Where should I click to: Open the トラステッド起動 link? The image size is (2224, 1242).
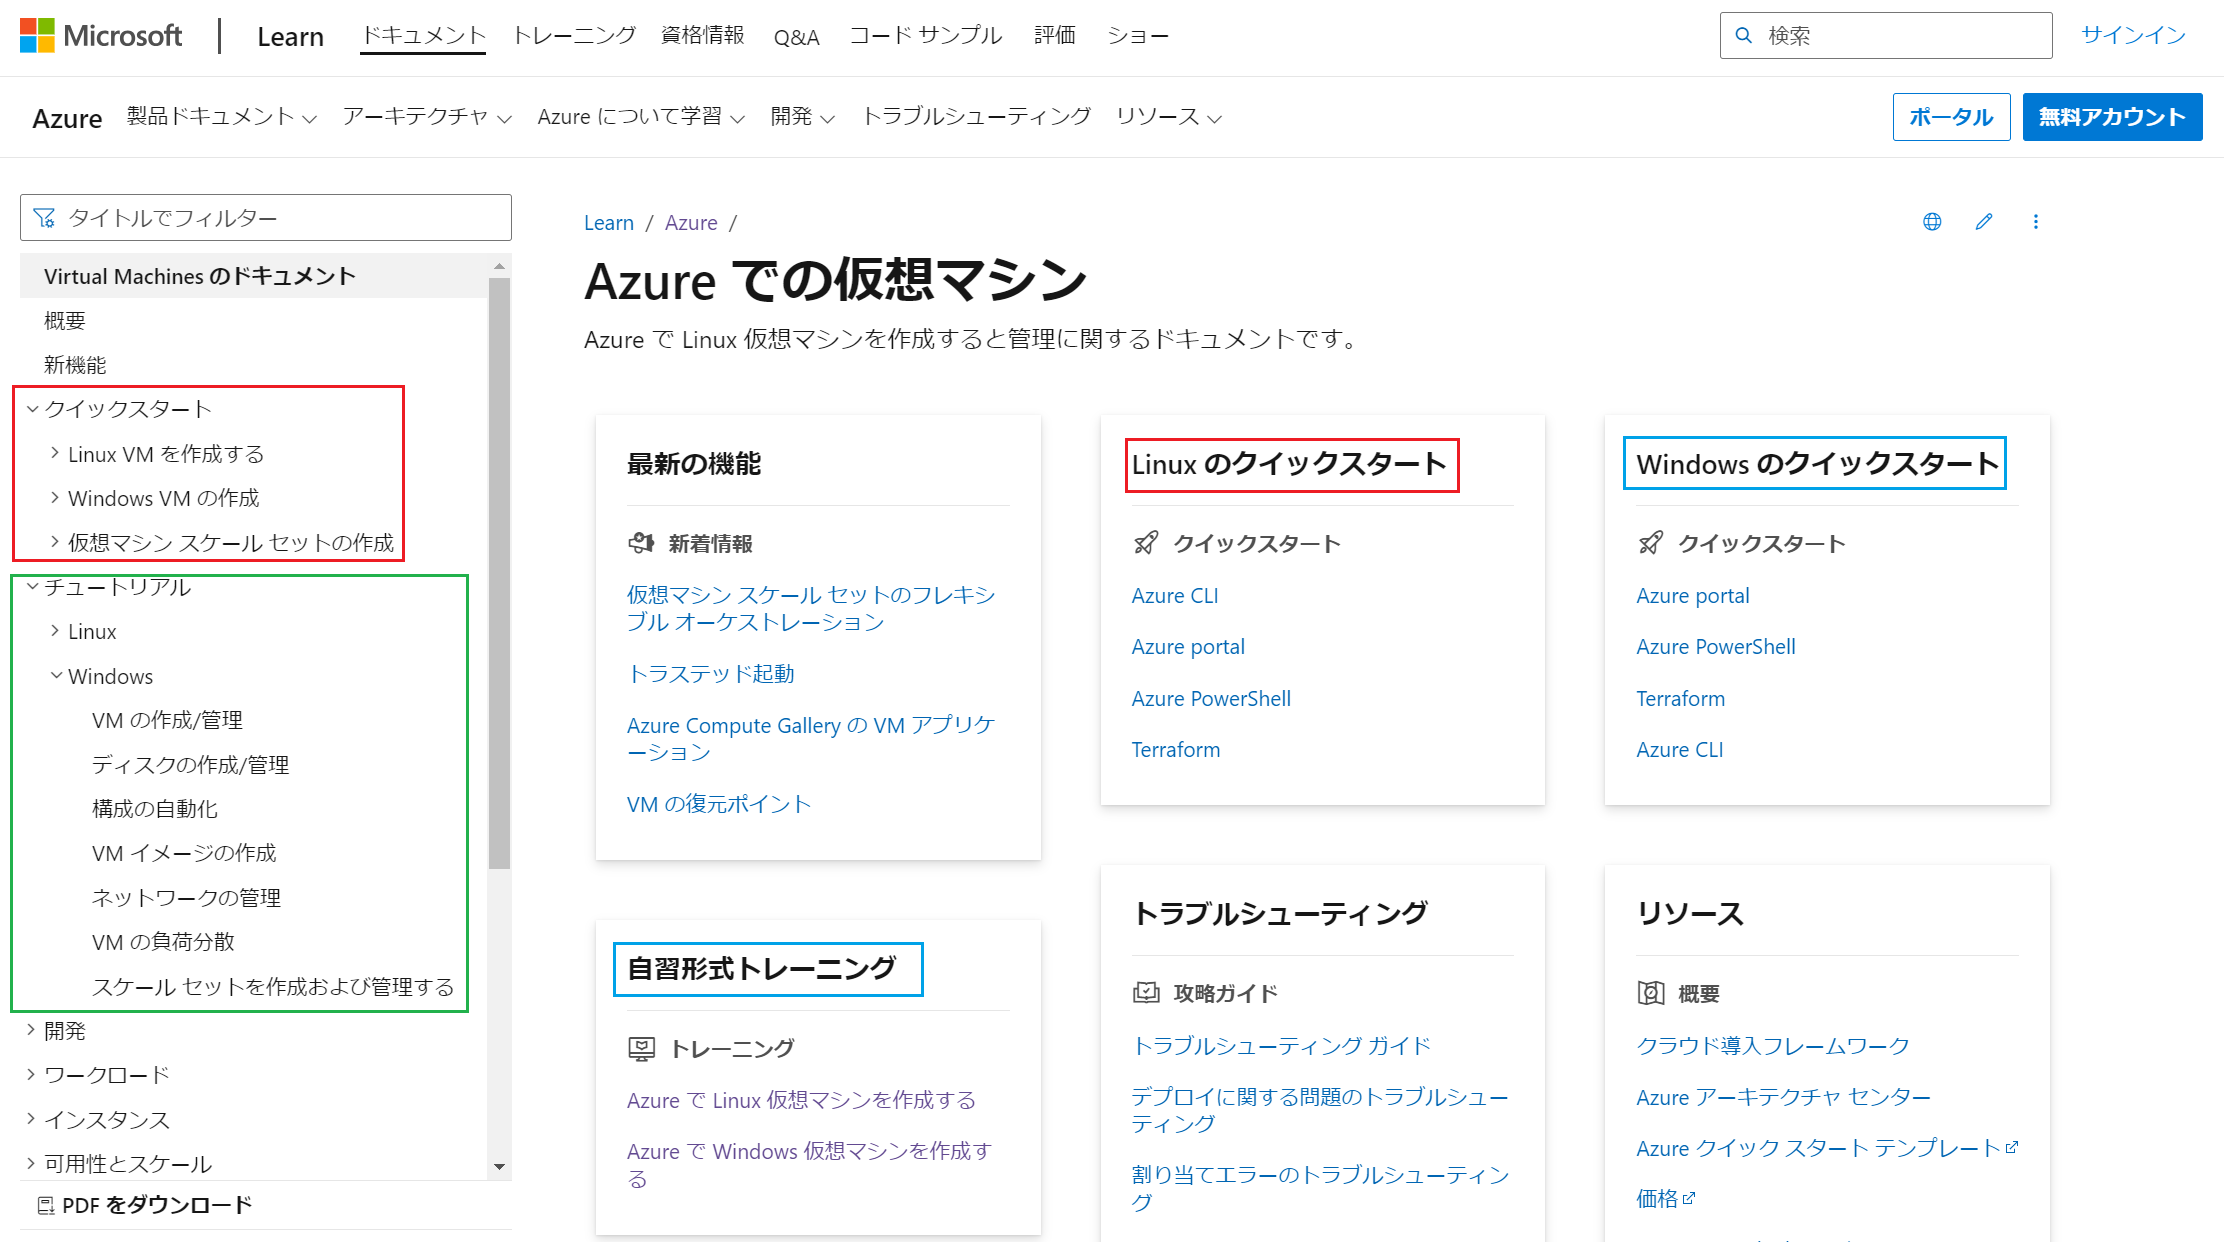pyautogui.click(x=710, y=674)
